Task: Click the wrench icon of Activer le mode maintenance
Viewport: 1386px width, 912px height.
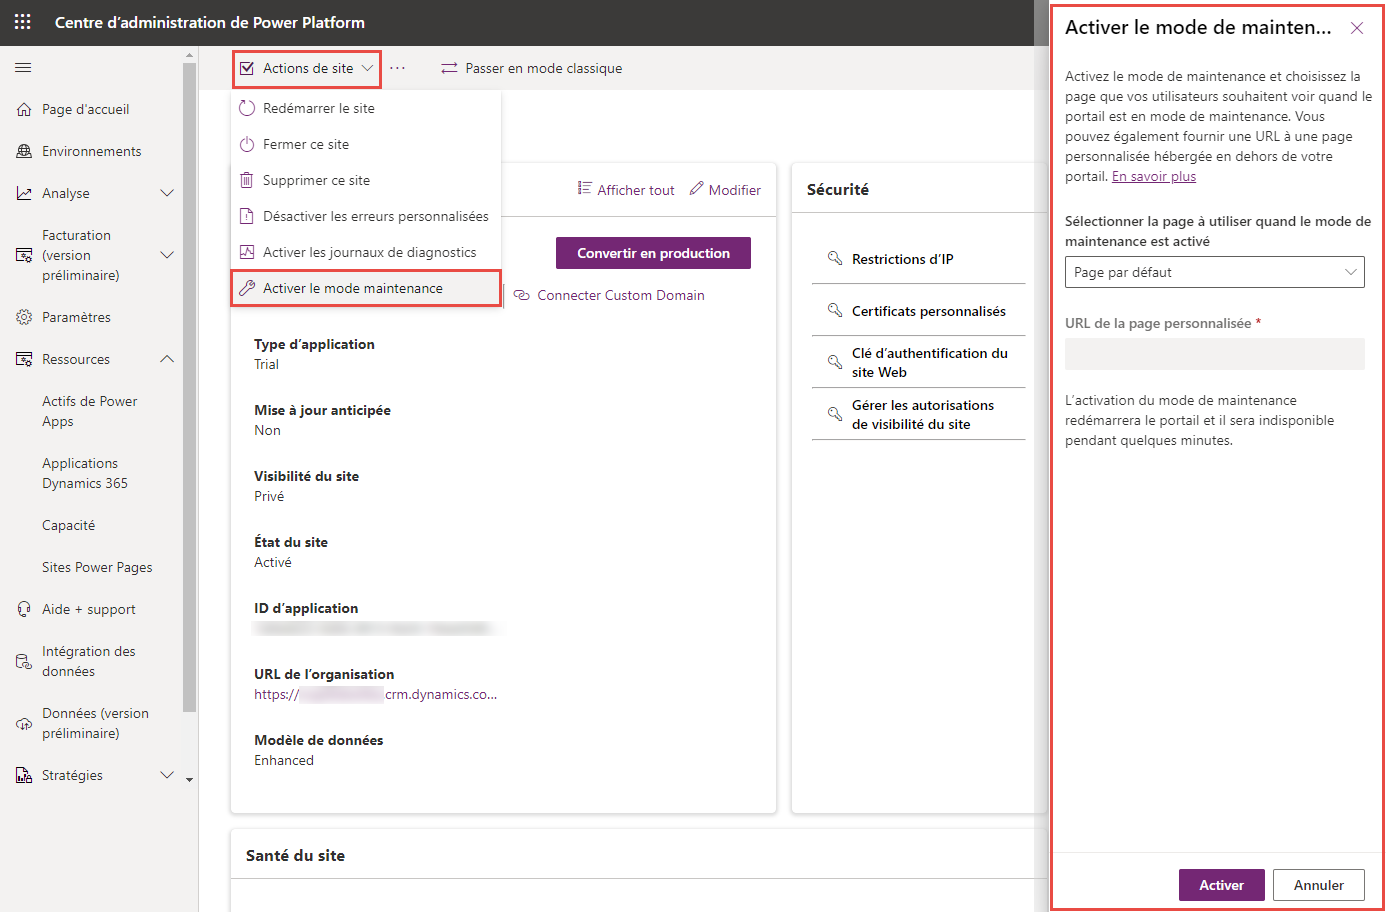Action: [247, 288]
